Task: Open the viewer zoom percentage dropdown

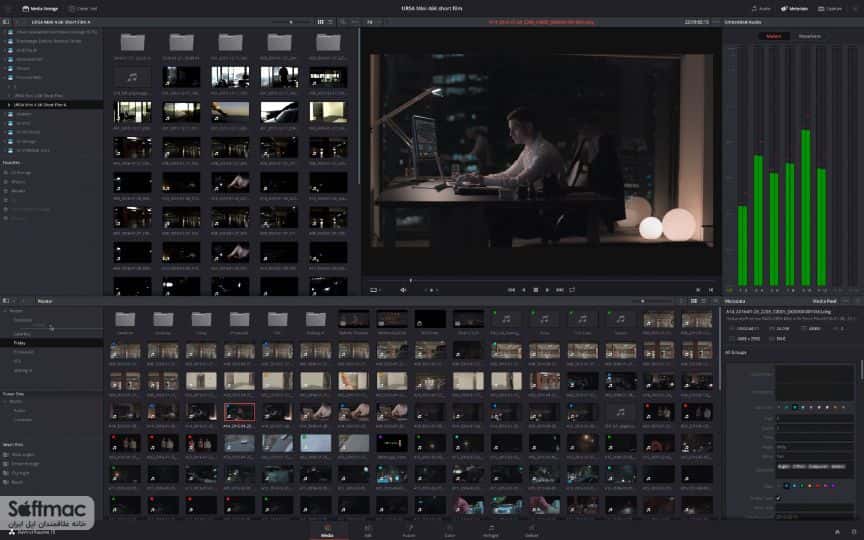Action: tap(371, 22)
